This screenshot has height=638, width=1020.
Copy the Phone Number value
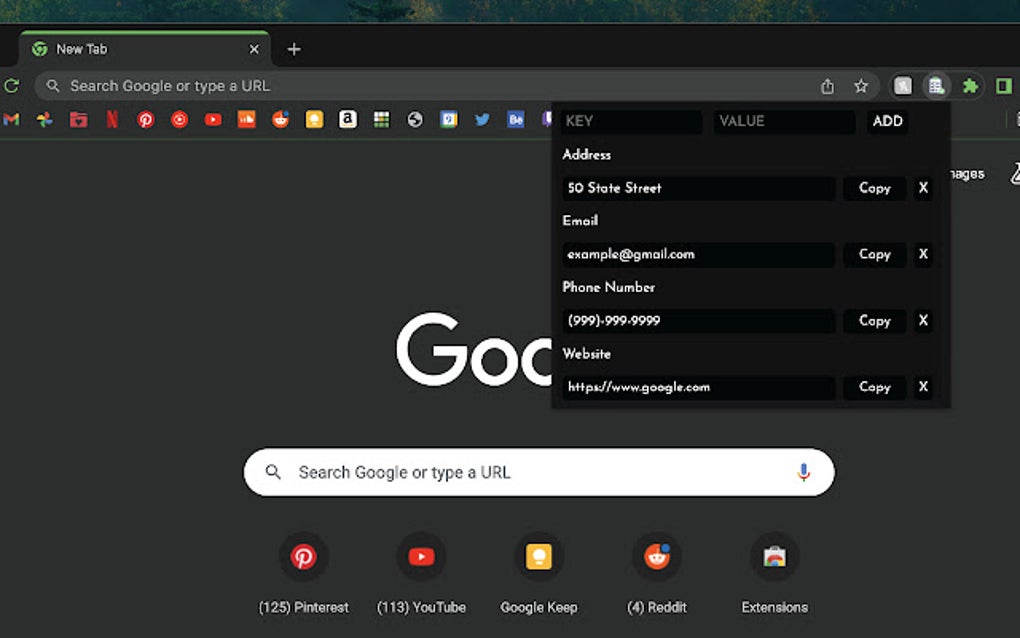pos(874,321)
